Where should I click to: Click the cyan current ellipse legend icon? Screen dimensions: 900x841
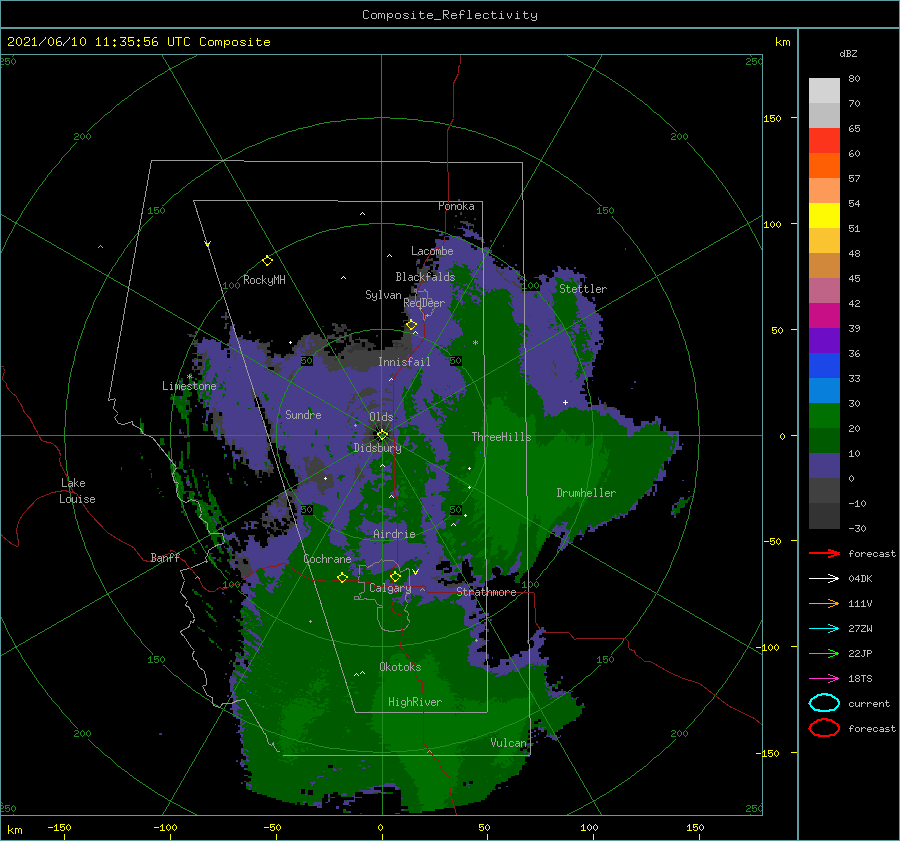point(824,703)
